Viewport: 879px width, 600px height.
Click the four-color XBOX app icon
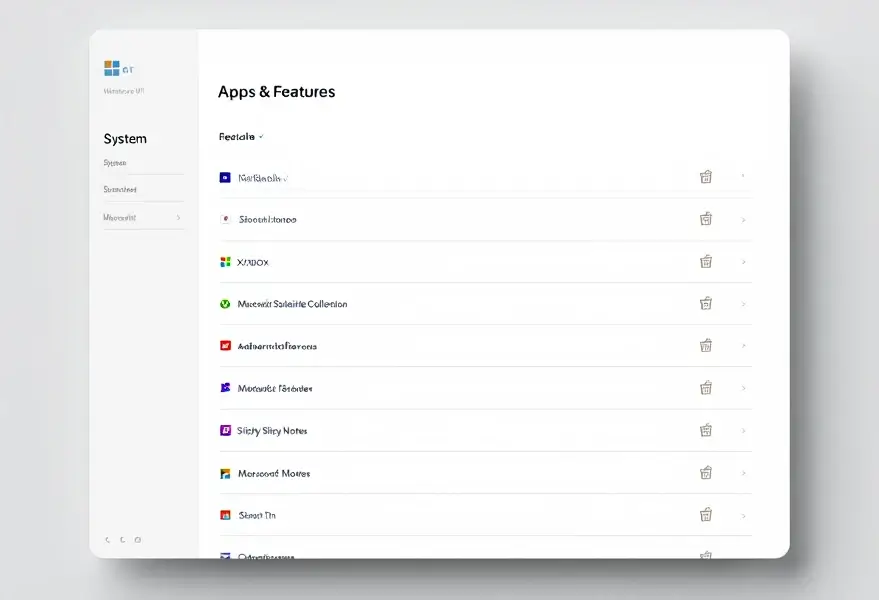coord(225,262)
